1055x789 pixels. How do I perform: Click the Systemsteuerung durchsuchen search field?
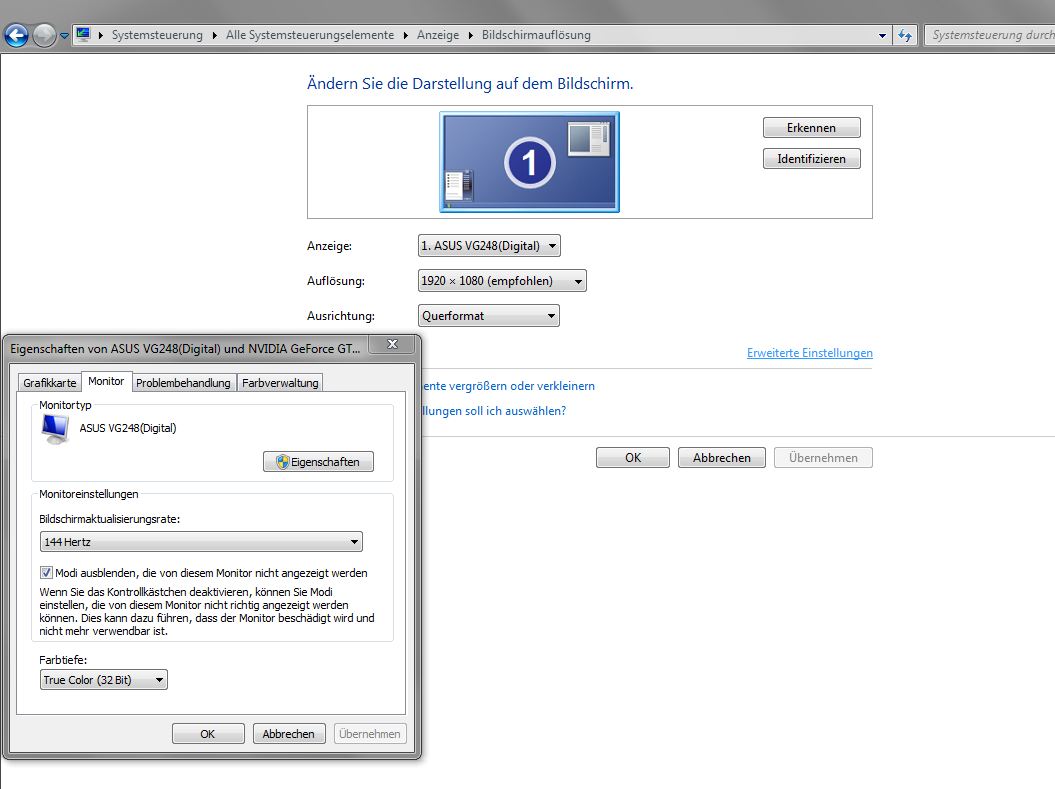pos(990,35)
